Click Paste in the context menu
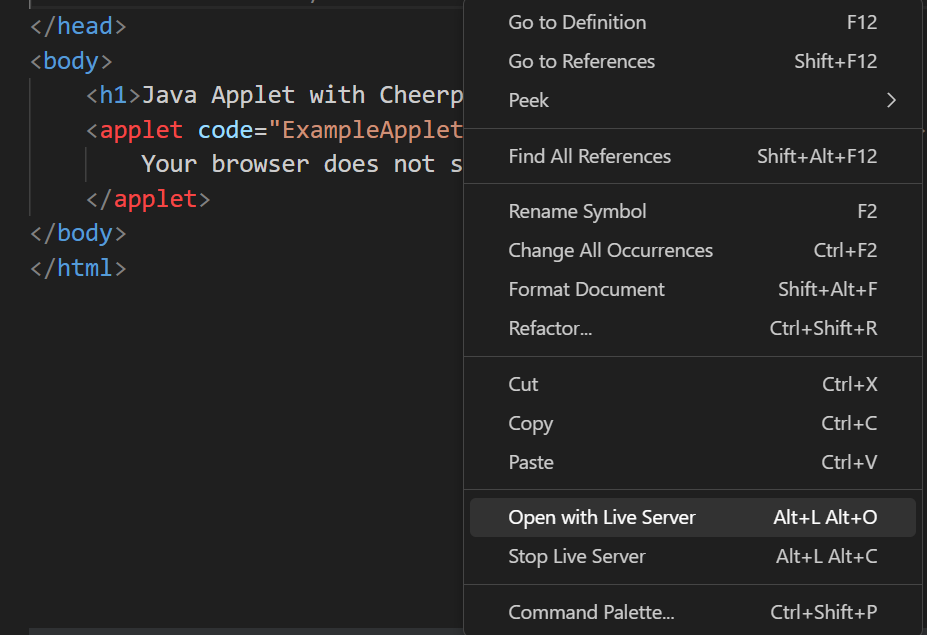The image size is (927, 635). coord(692,463)
